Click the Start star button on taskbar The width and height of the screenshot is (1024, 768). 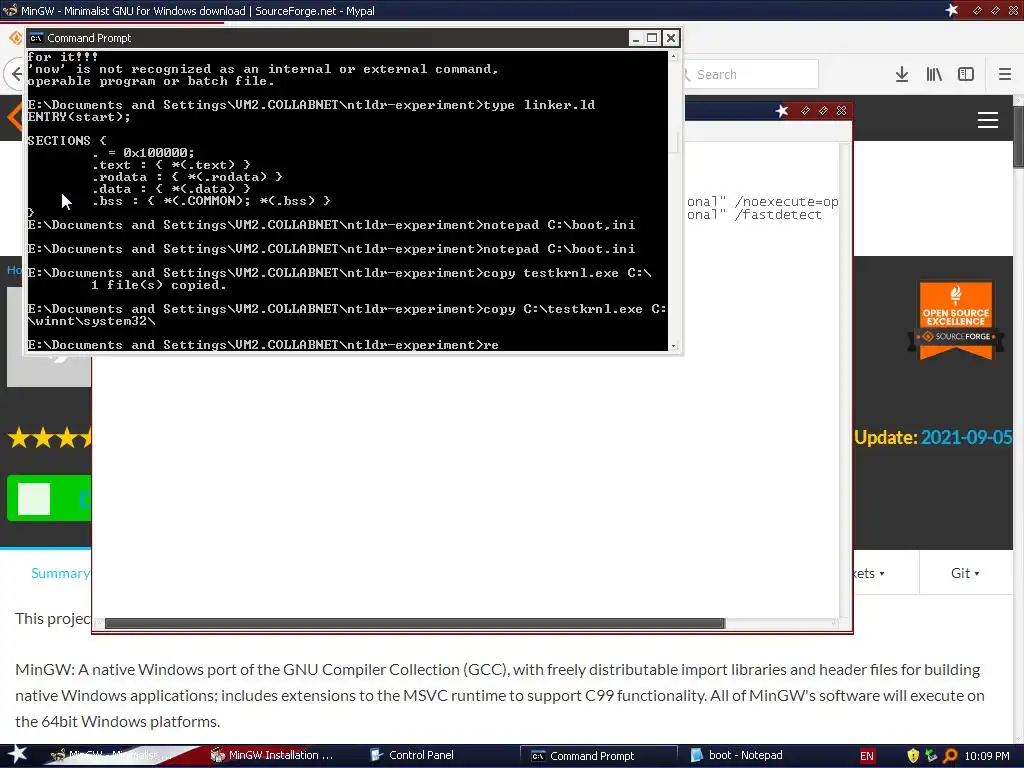pyautogui.click(x=17, y=754)
